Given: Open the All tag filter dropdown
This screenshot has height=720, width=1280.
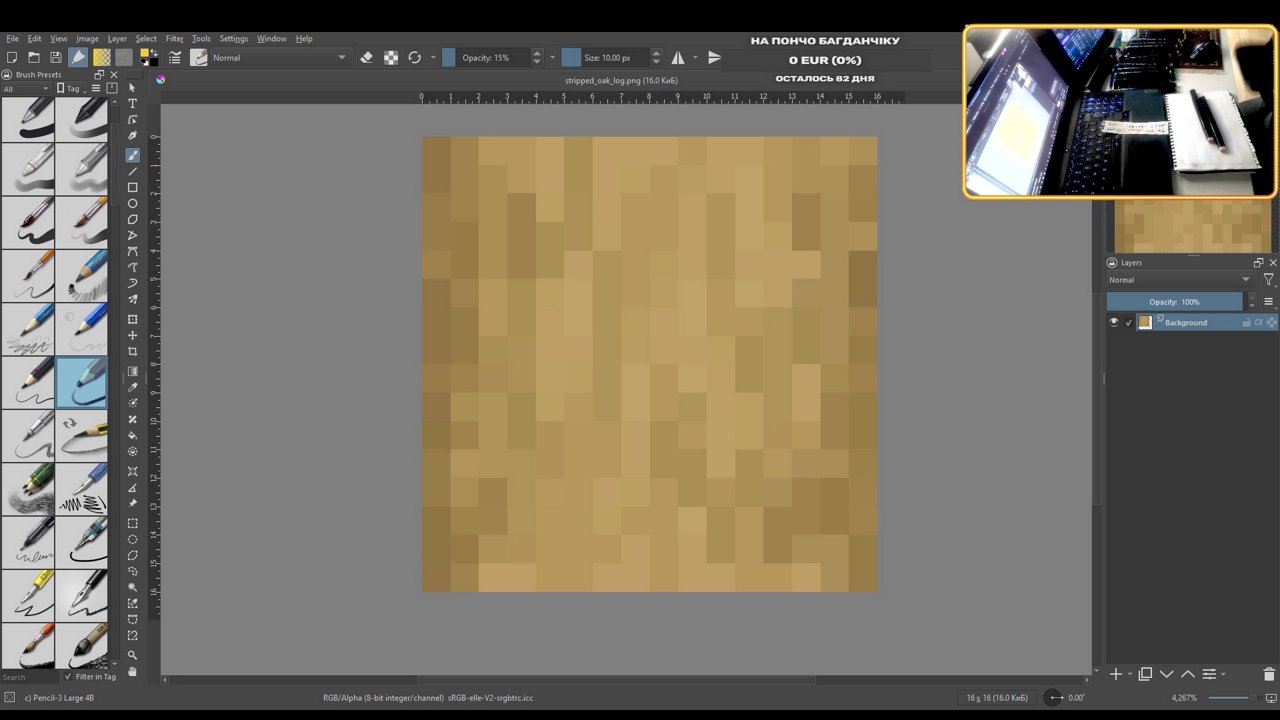Looking at the screenshot, I should (x=25, y=89).
